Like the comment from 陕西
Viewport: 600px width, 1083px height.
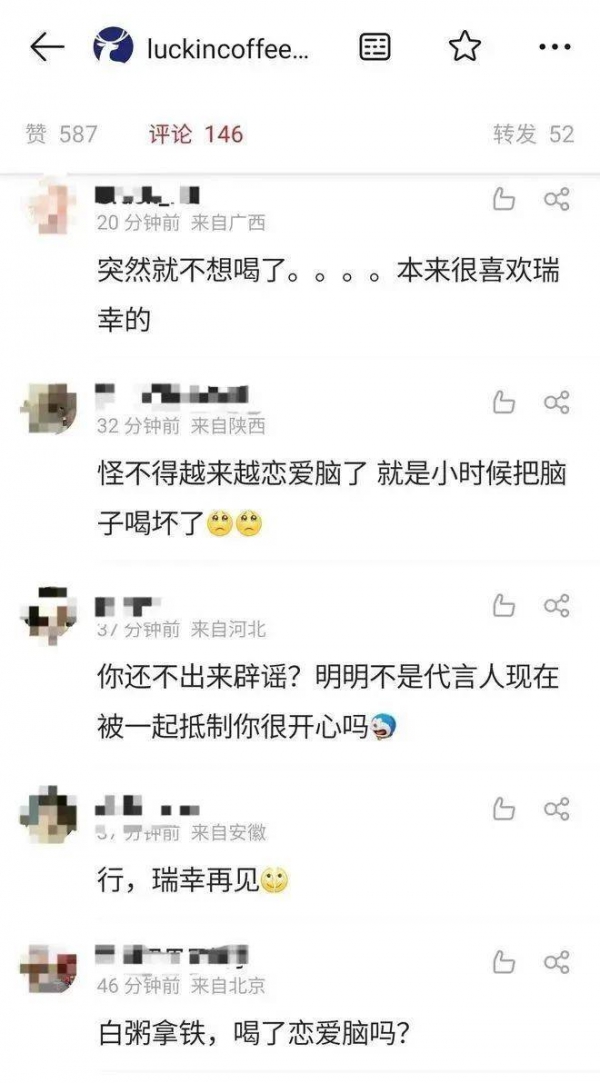[504, 402]
